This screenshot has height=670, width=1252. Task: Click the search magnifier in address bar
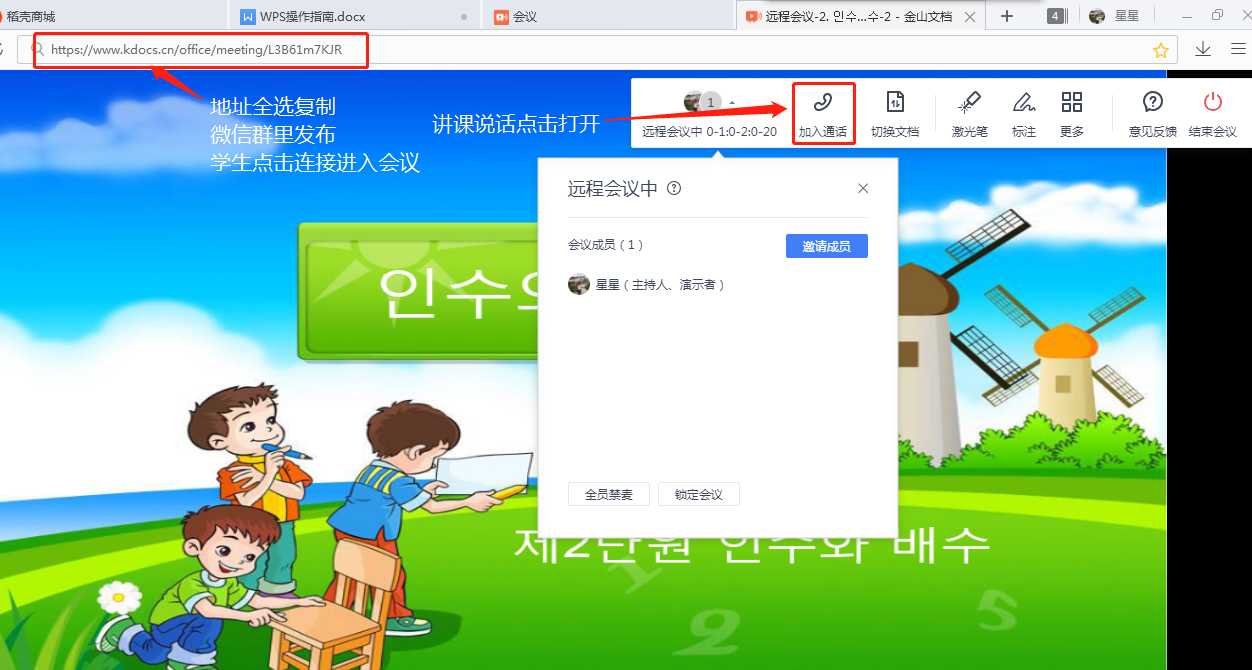click(x=38, y=49)
